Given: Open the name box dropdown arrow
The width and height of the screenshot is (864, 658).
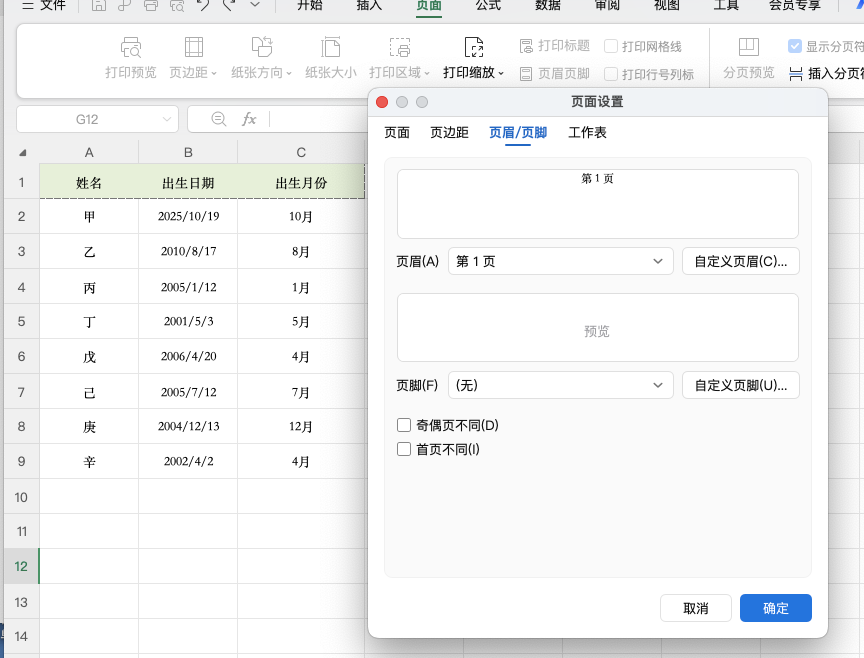Looking at the screenshot, I should pyautogui.click(x=166, y=119).
